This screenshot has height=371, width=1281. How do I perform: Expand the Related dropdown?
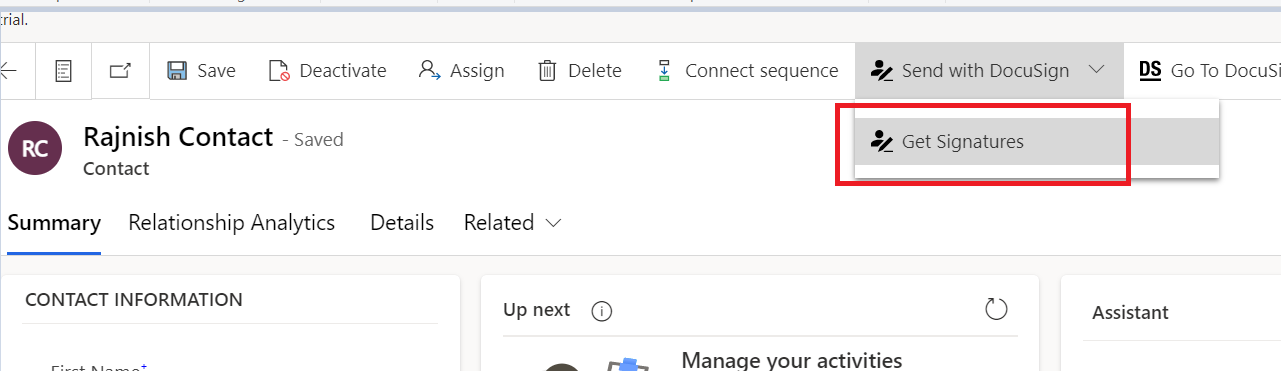(513, 223)
